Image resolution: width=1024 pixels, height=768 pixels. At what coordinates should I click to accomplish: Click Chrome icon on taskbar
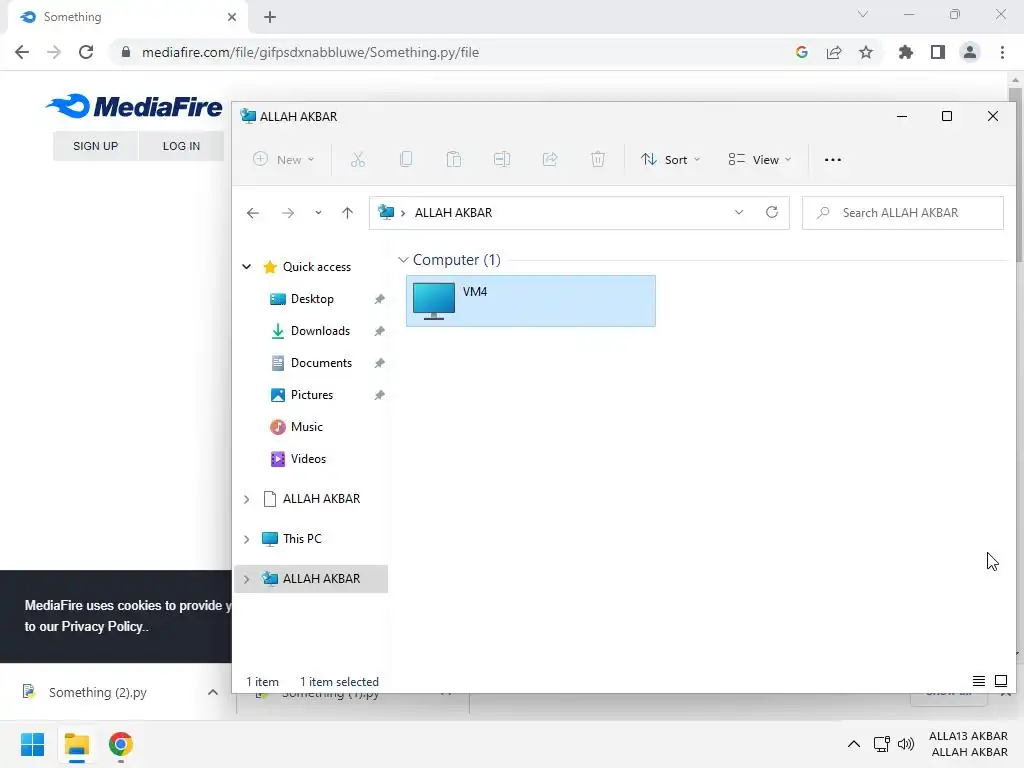pos(121,744)
